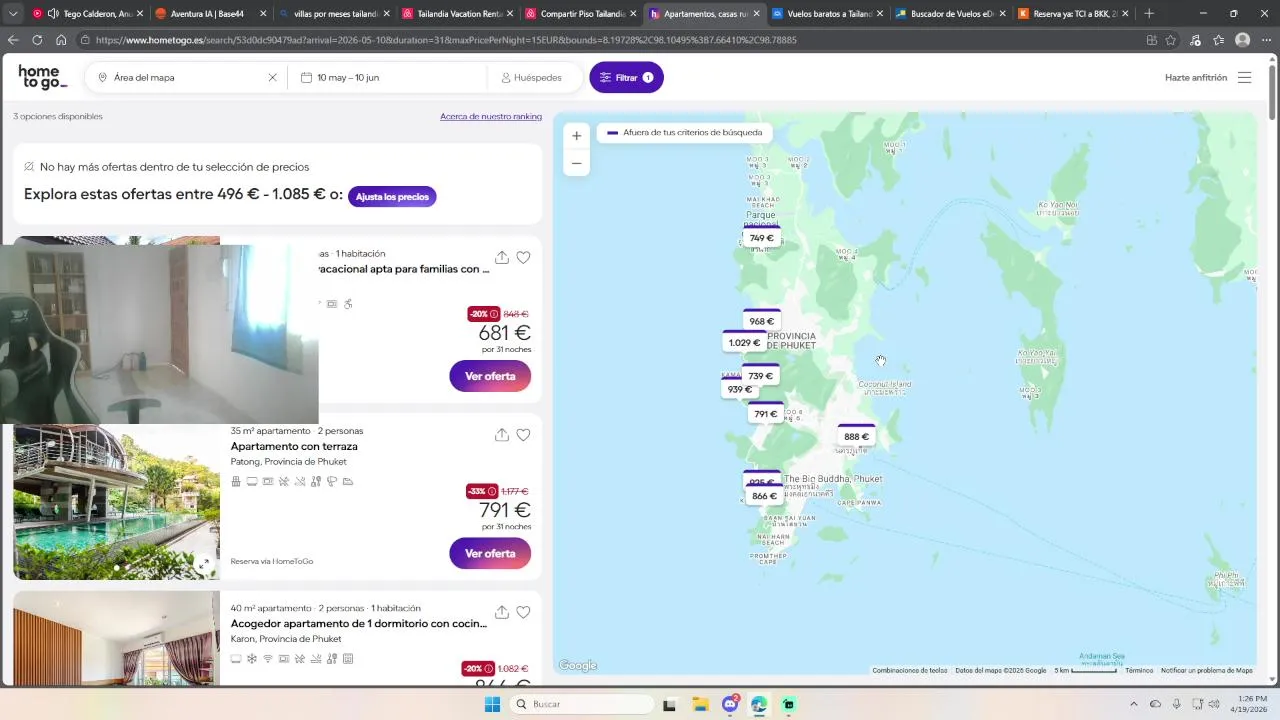The image size is (1280, 720).
Task: Reload the current page
Action: [x=37, y=40]
